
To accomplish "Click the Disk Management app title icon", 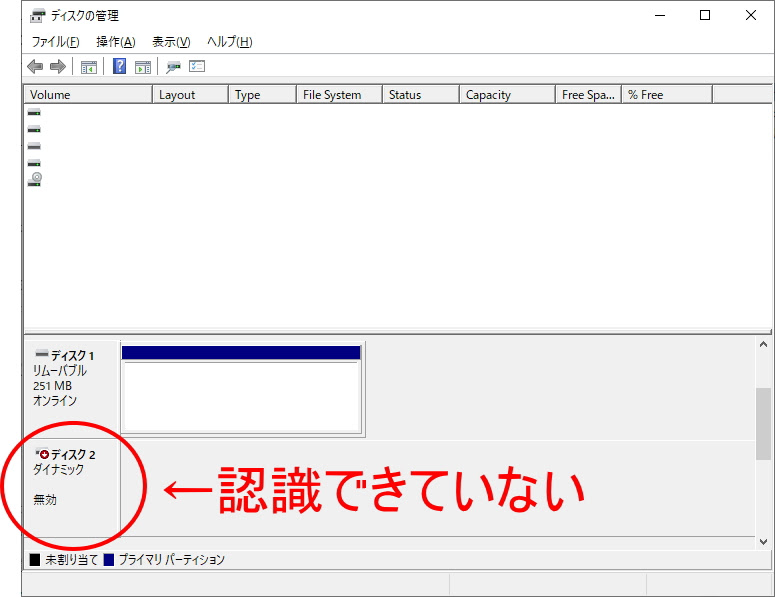I will 38,16.
